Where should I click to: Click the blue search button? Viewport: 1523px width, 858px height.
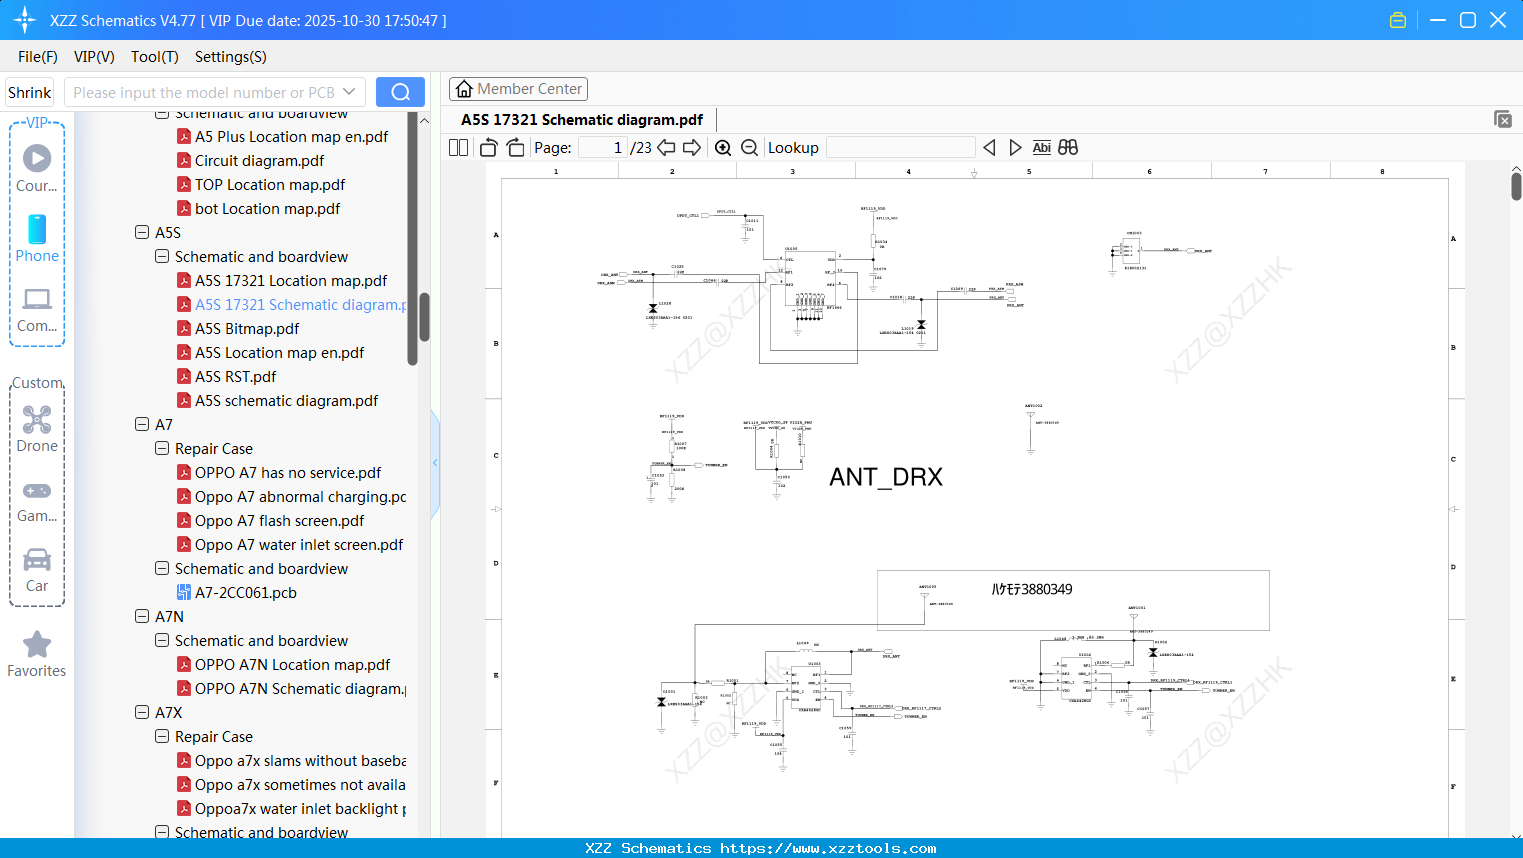[x=400, y=92]
